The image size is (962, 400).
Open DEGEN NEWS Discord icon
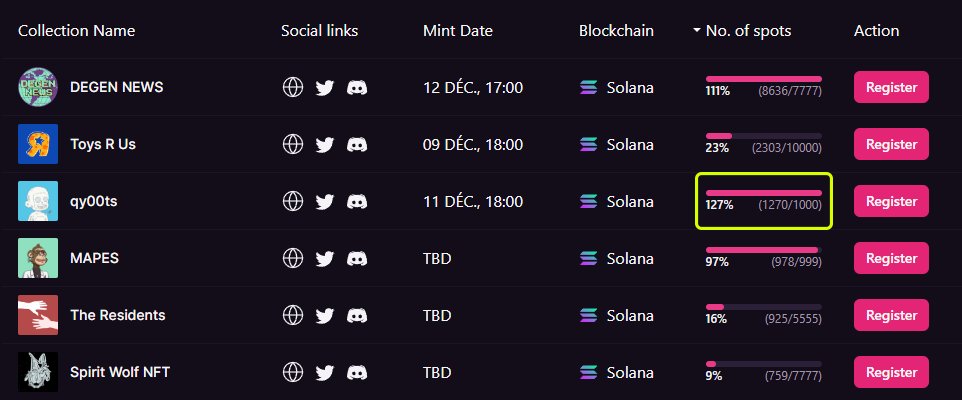pyautogui.click(x=357, y=87)
